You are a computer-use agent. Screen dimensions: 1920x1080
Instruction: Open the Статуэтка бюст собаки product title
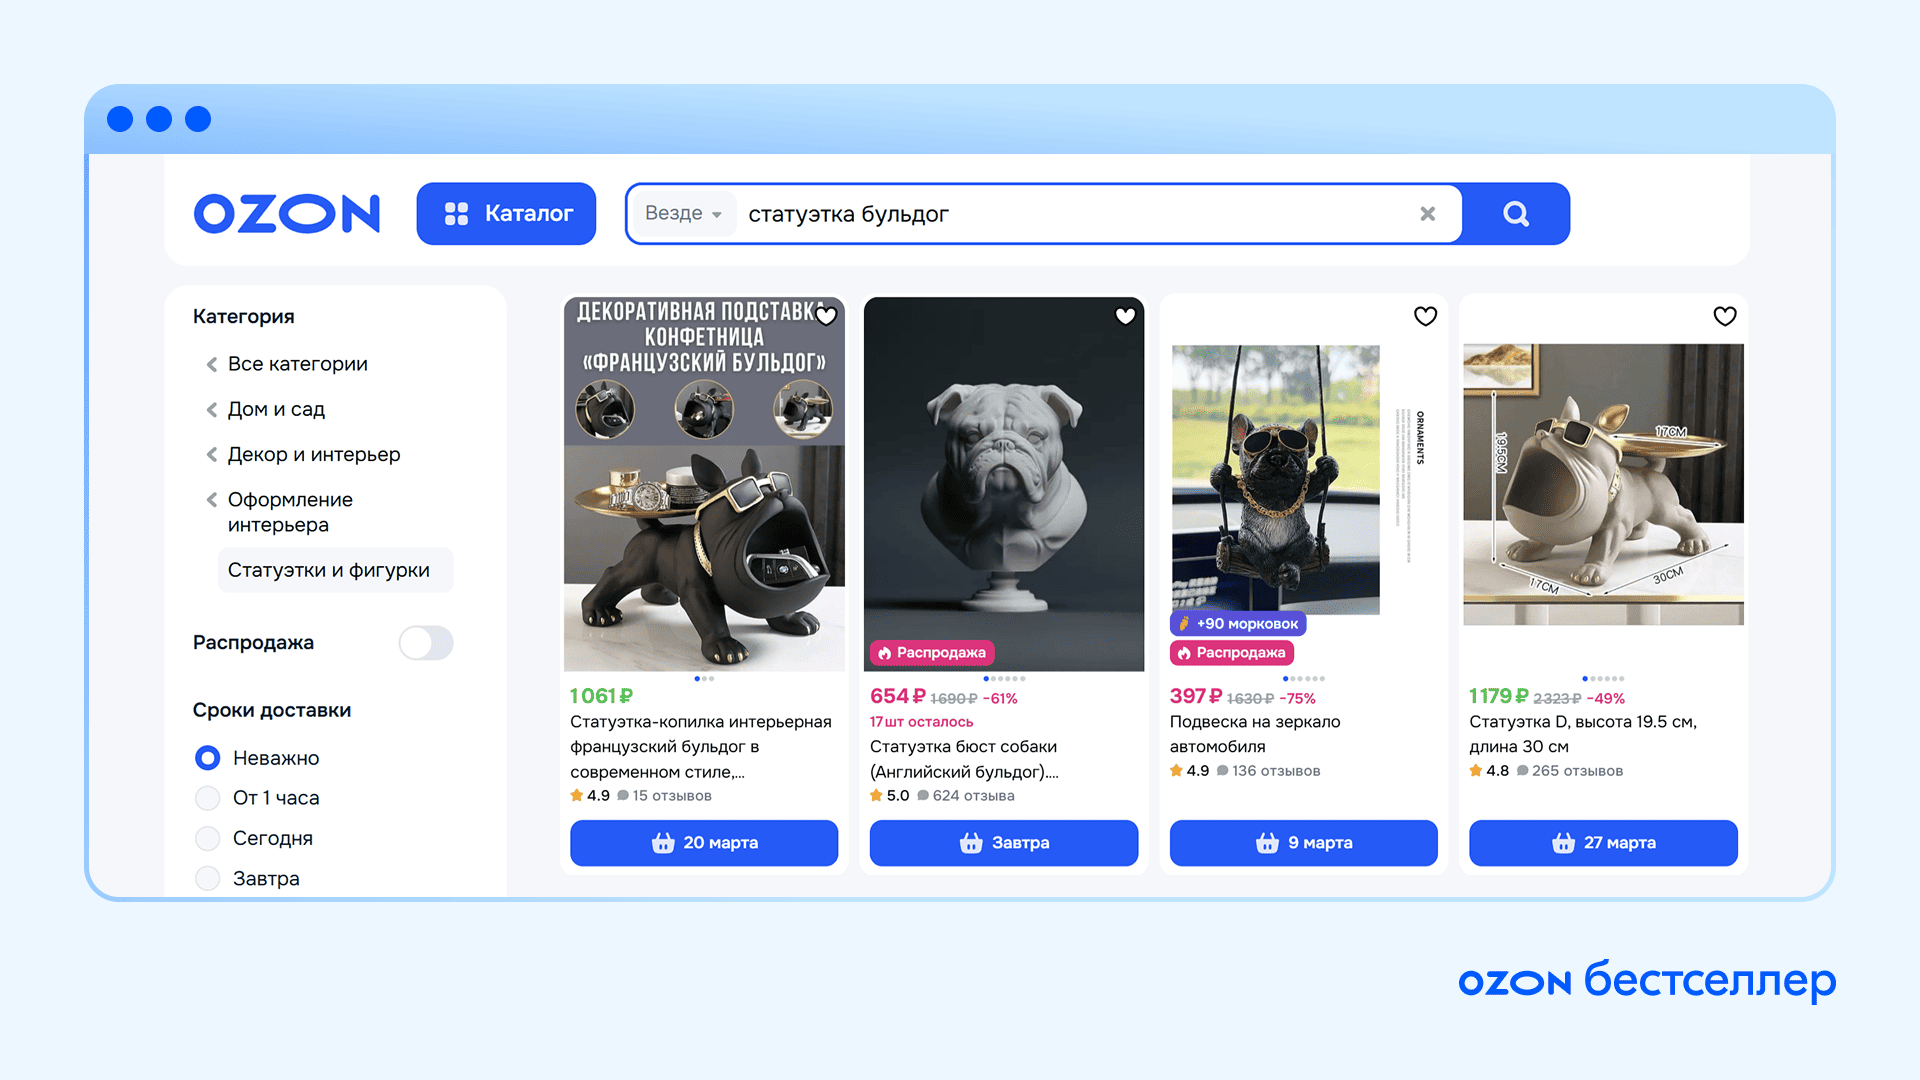pyautogui.click(x=964, y=759)
